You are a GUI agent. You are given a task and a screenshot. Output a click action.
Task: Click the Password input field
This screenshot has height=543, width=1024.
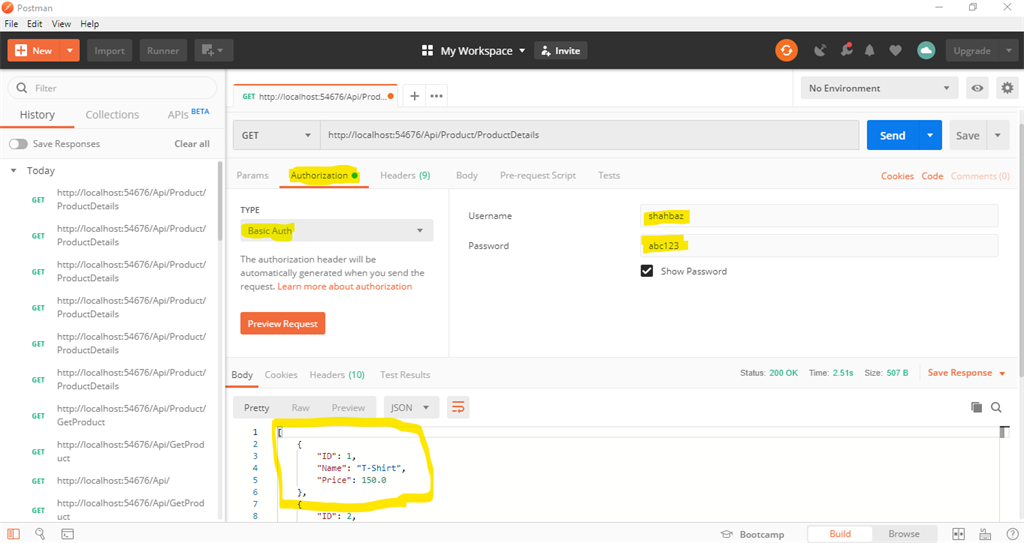click(x=819, y=246)
